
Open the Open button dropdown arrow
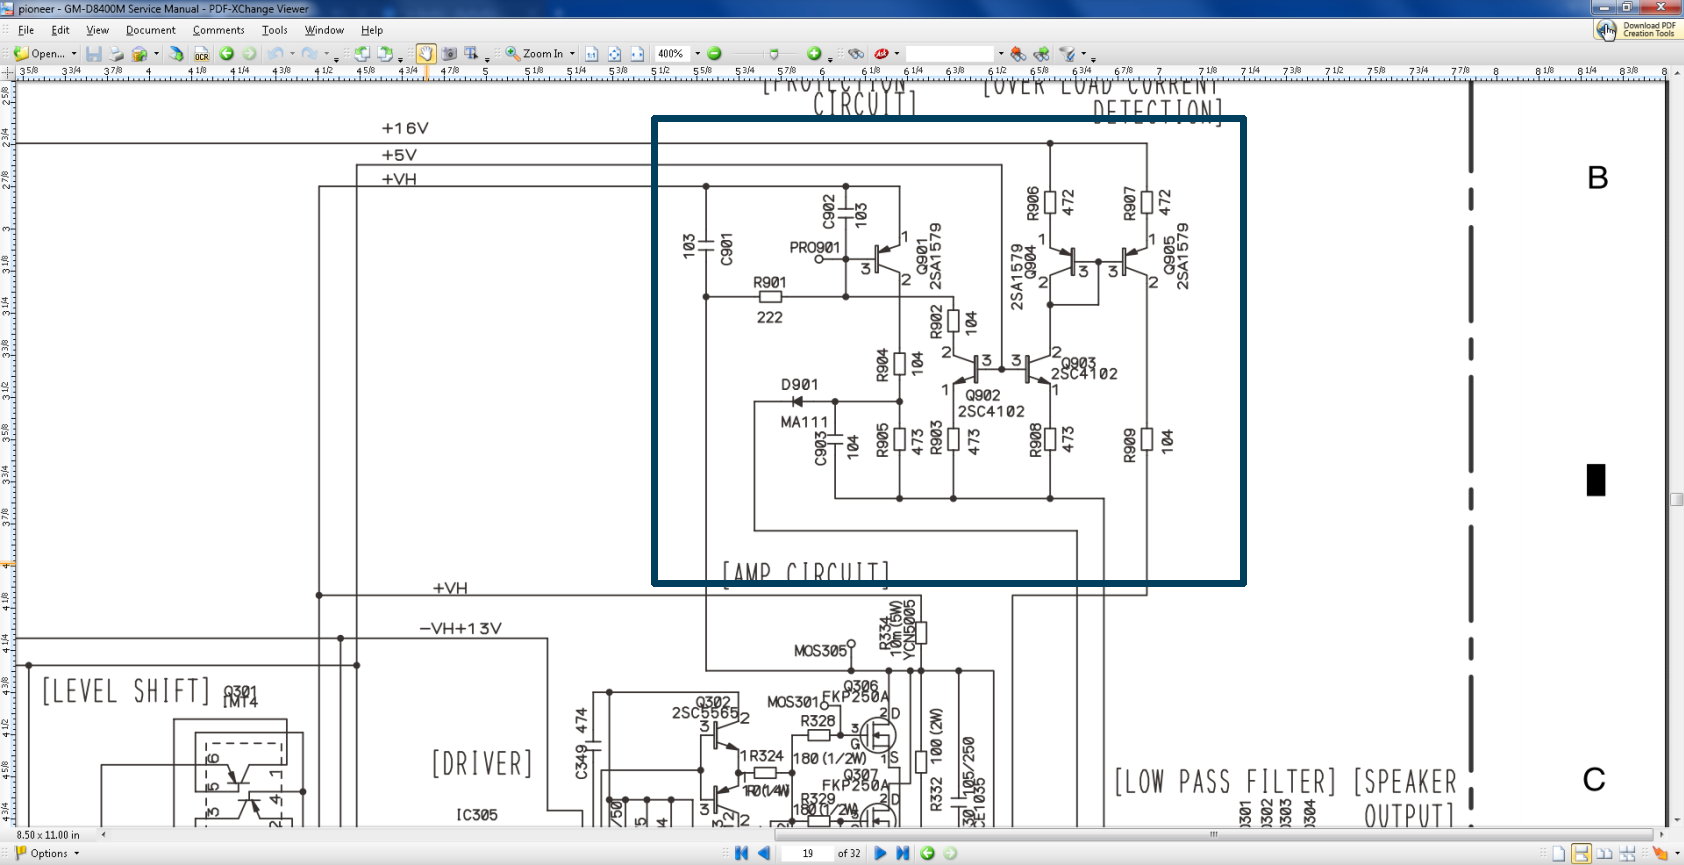click(74, 54)
